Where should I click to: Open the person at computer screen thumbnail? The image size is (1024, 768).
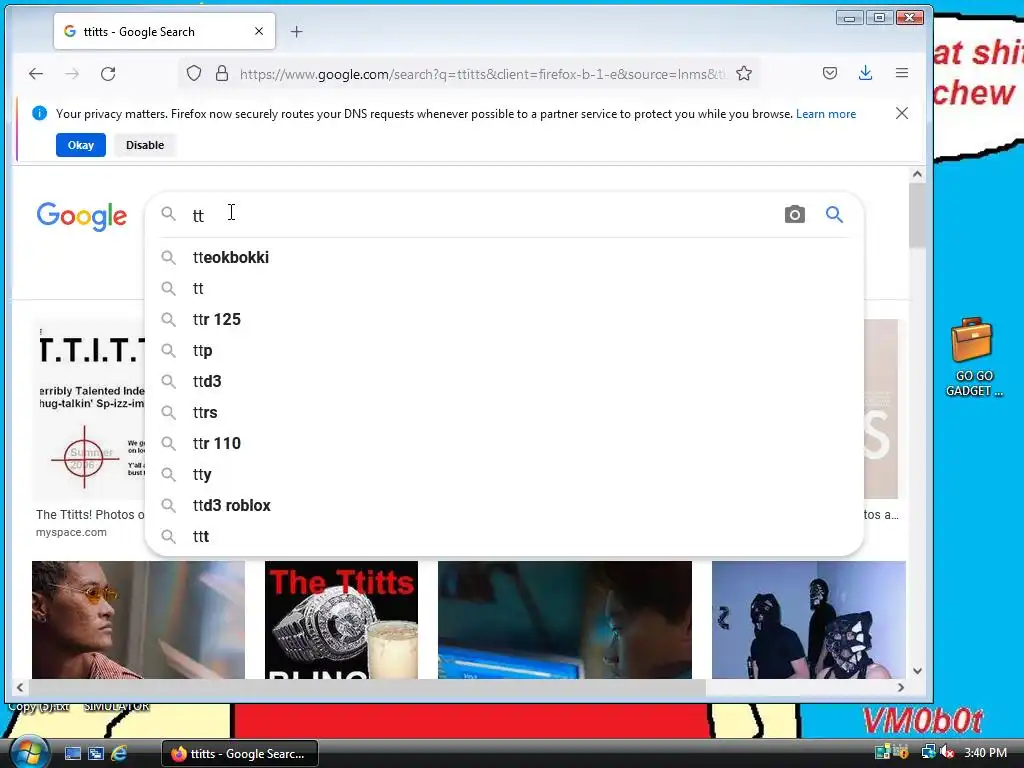pyautogui.click(x=565, y=620)
